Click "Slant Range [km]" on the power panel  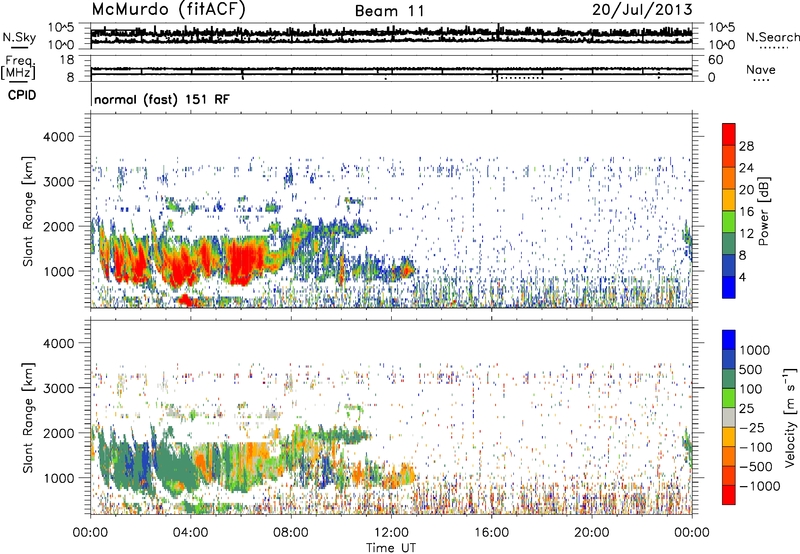28,211
